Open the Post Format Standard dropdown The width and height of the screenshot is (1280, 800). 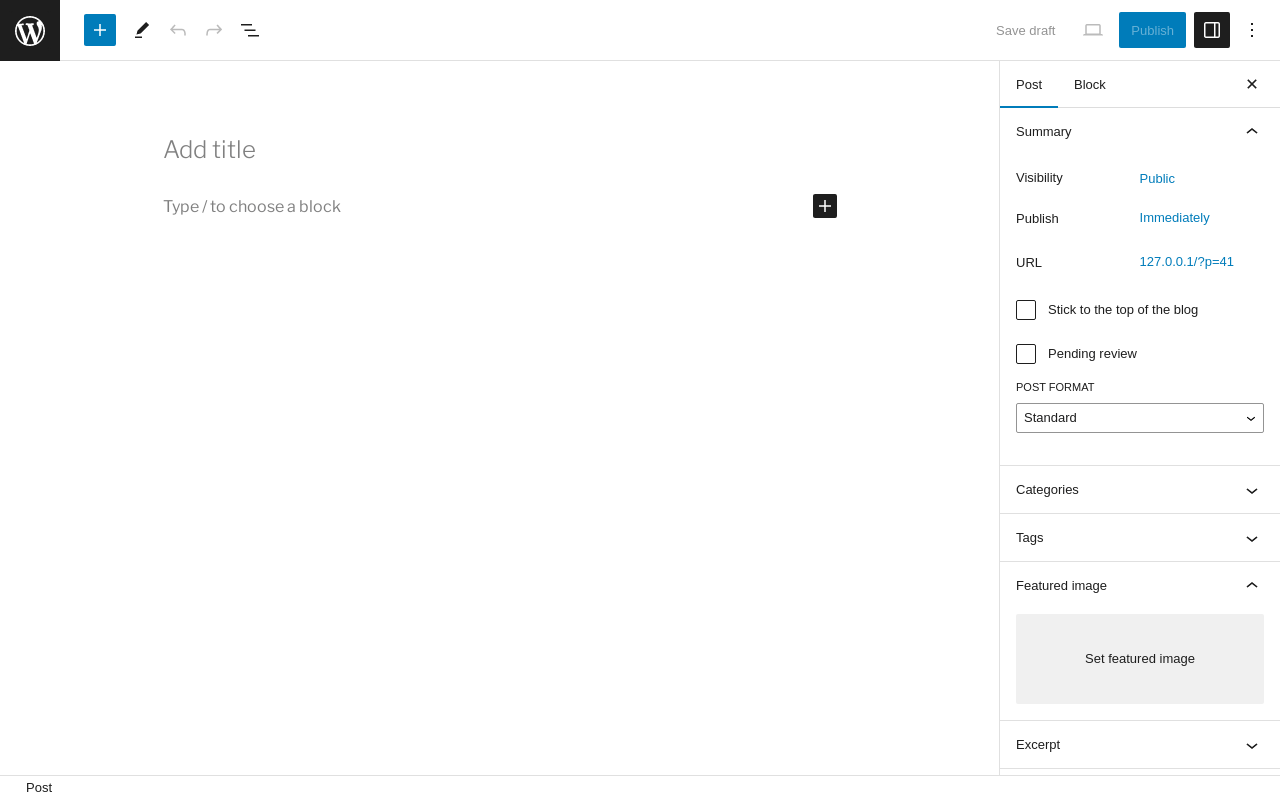[1140, 418]
